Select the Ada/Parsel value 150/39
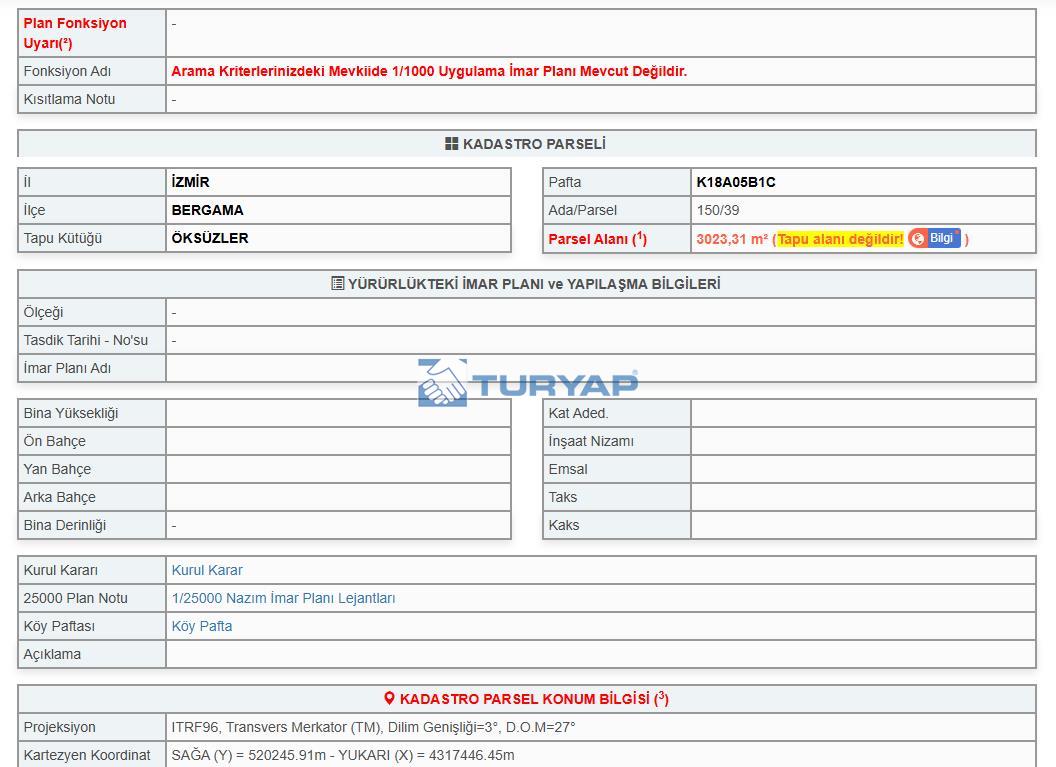Screen dimensions: 1056x767 pos(718,210)
